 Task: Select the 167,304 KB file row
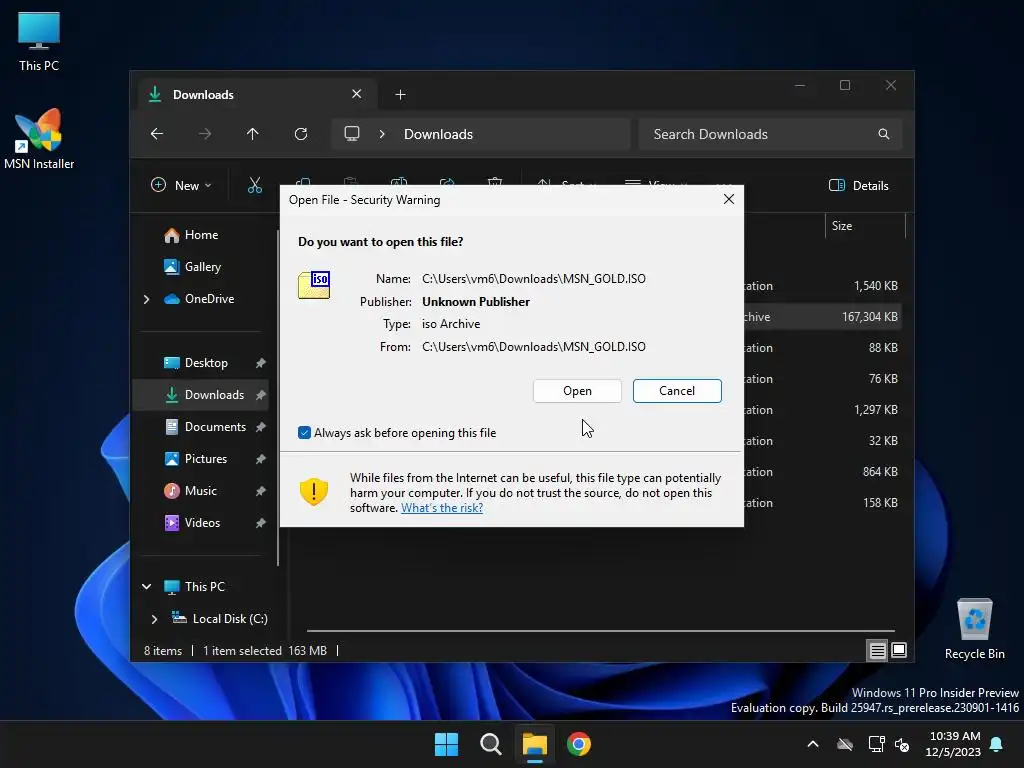[823, 317]
